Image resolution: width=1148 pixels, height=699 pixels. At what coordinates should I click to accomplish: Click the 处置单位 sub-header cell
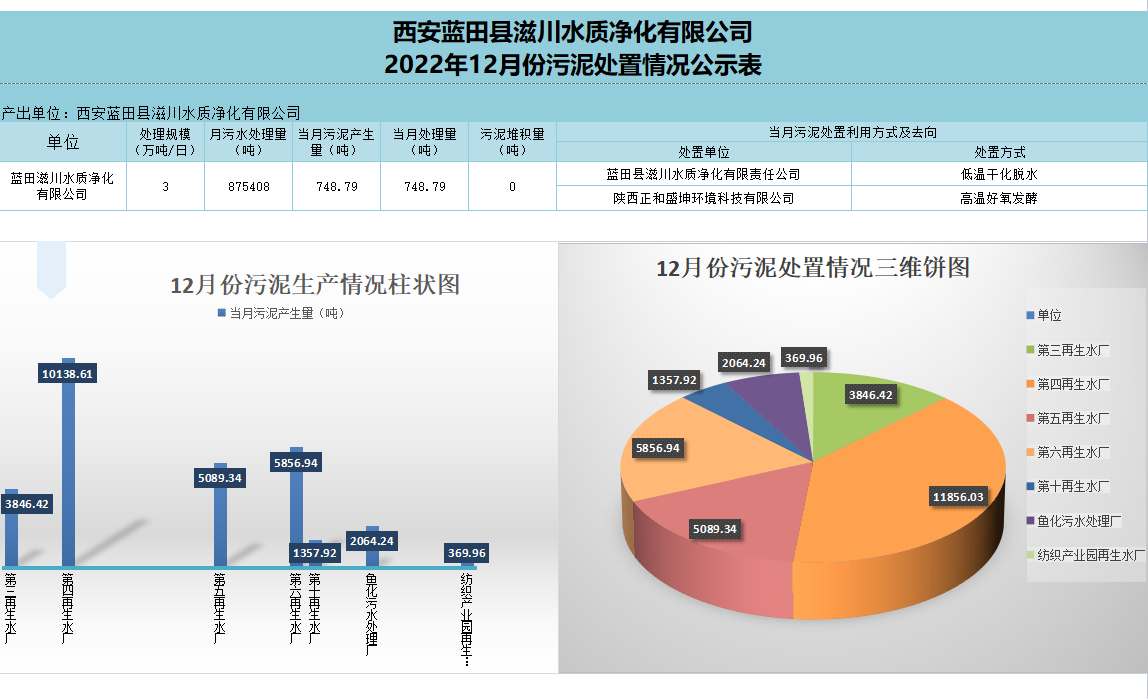coord(703,152)
